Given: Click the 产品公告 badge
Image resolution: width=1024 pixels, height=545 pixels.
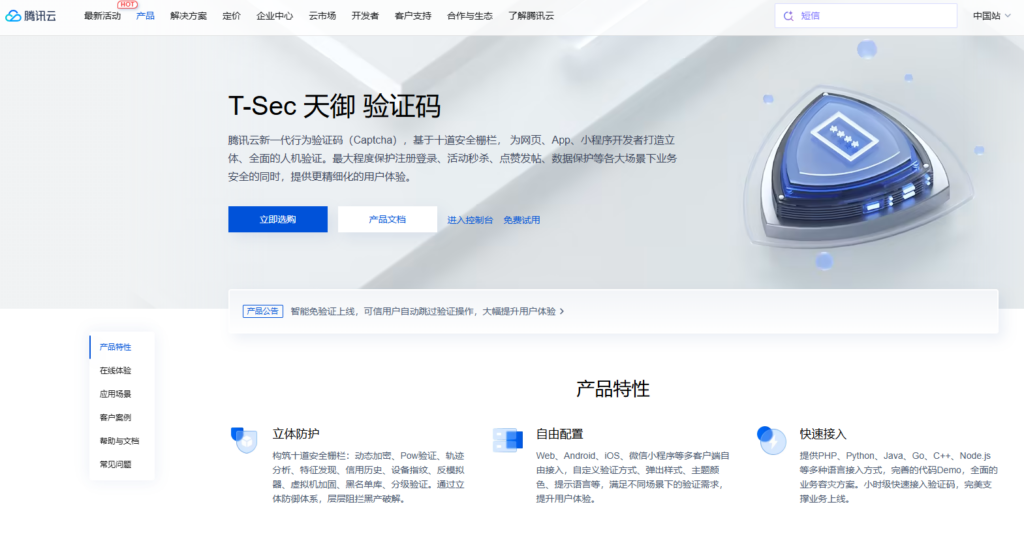Looking at the screenshot, I should (263, 311).
